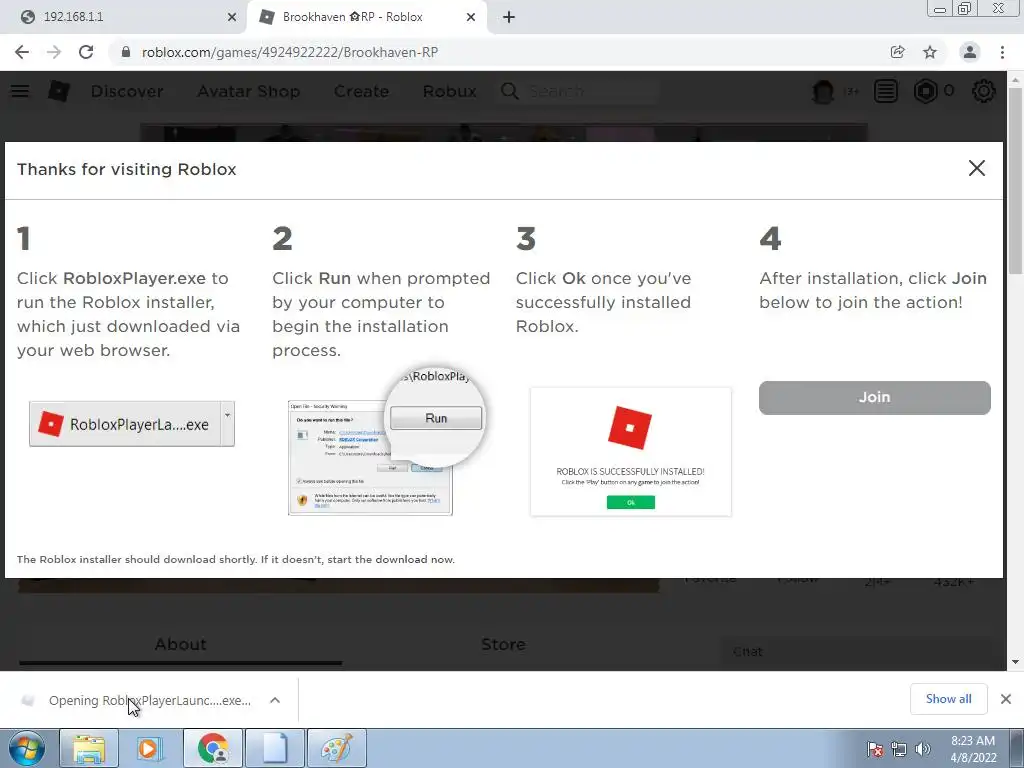Select the Brookhaven RP - Roblox tab

pos(366,17)
